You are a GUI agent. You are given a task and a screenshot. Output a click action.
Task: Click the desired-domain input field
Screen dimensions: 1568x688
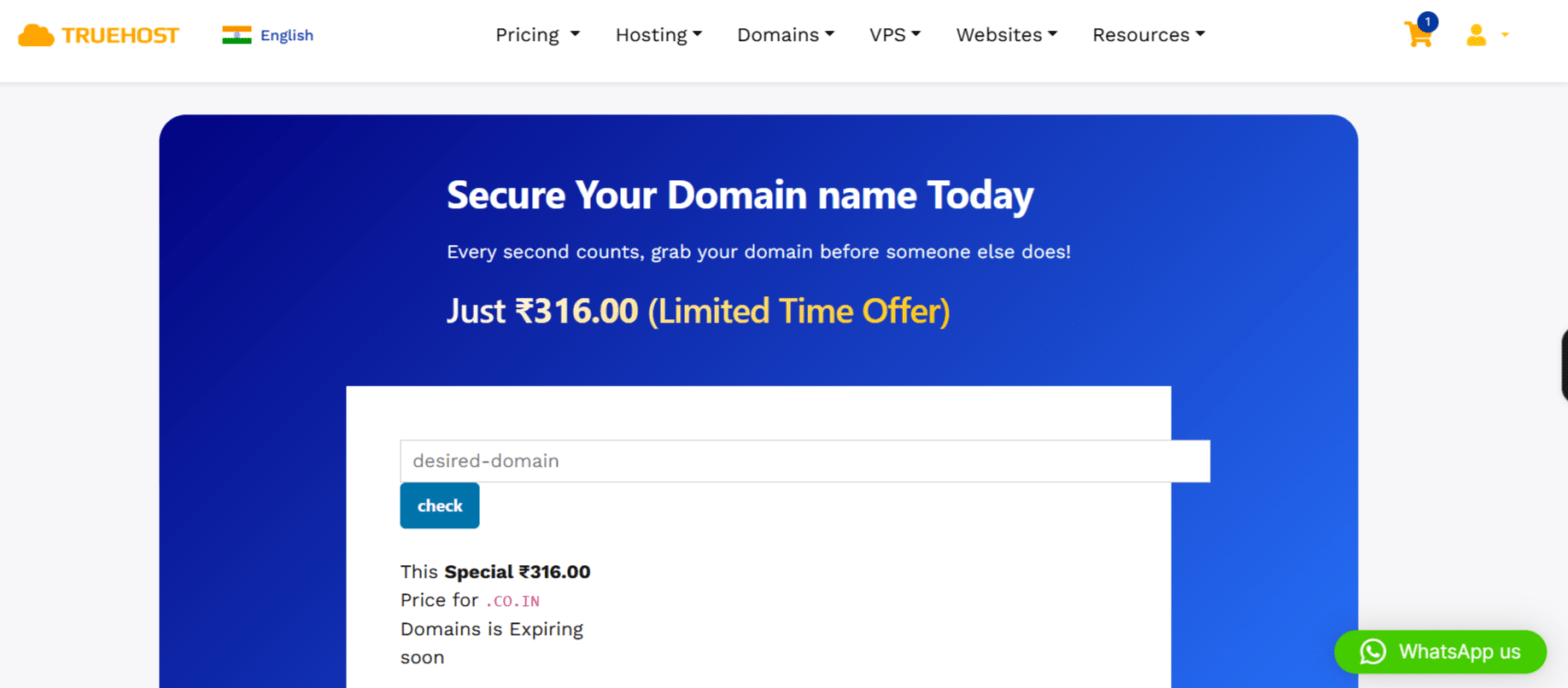pyautogui.click(x=805, y=460)
